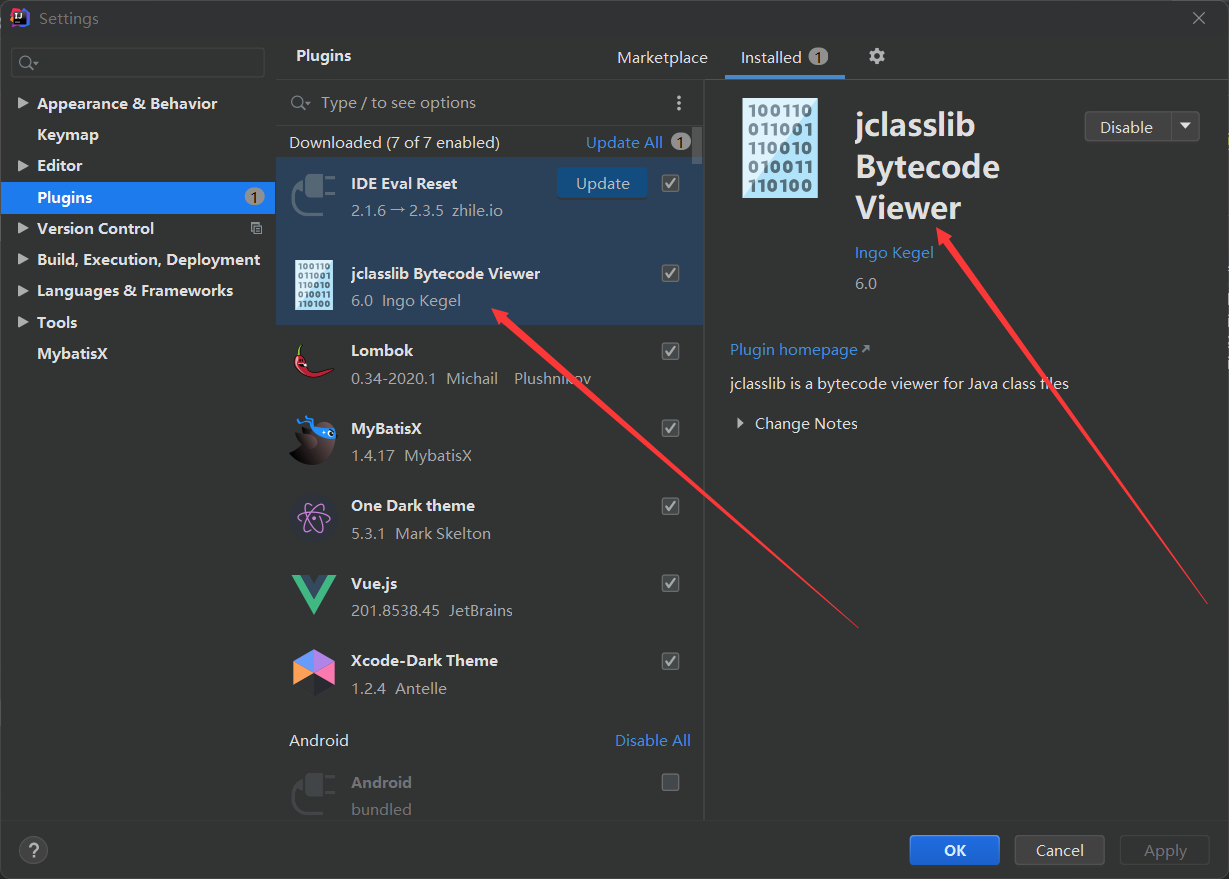Image resolution: width=1229 pixels, height=879 pixels.
Task: Click the jclasslib binary icon in the list
Action: 314,285
